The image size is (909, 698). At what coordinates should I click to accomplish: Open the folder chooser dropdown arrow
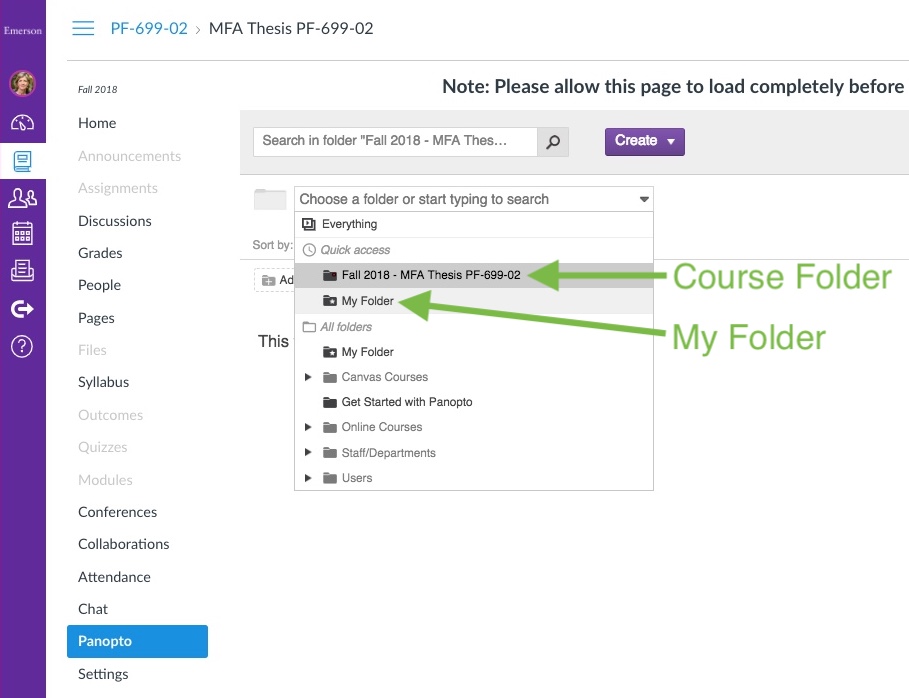(643, 199)
